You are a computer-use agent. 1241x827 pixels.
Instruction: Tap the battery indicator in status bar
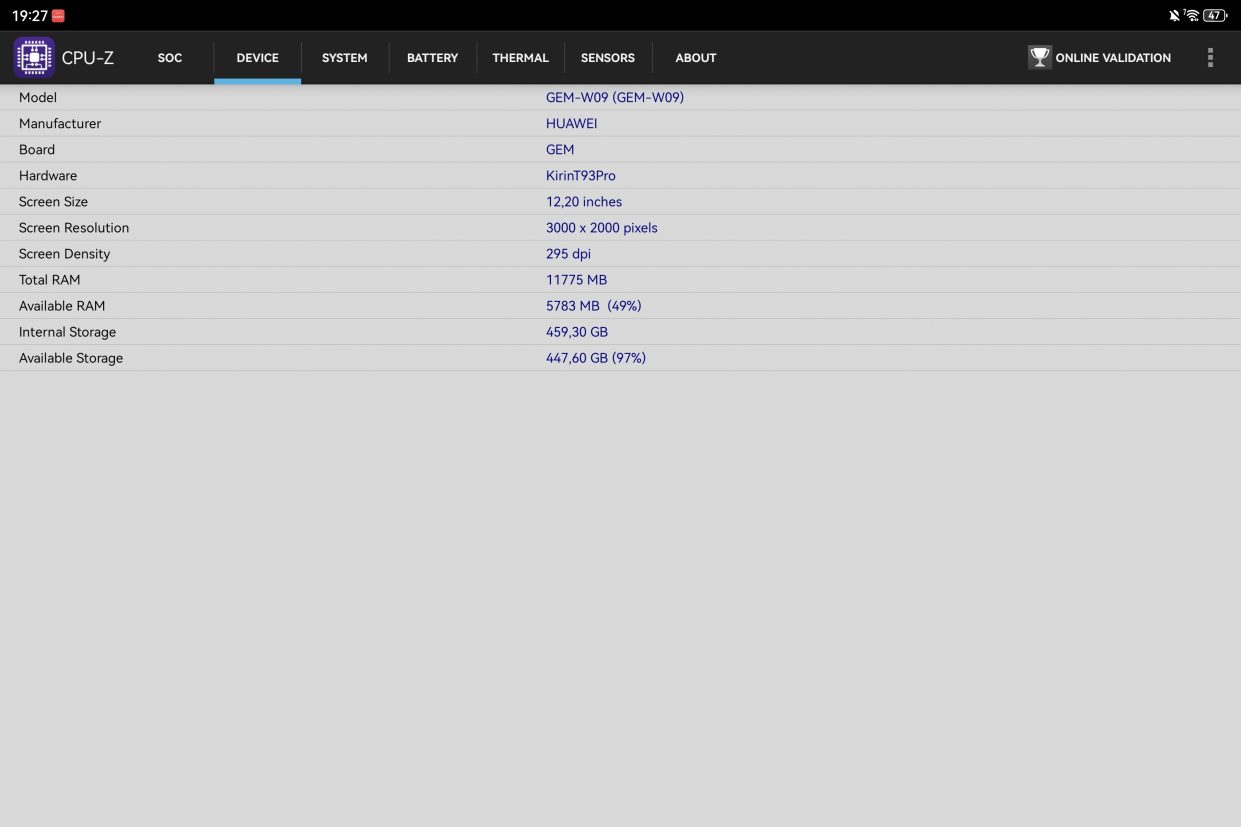point(1215,15)
